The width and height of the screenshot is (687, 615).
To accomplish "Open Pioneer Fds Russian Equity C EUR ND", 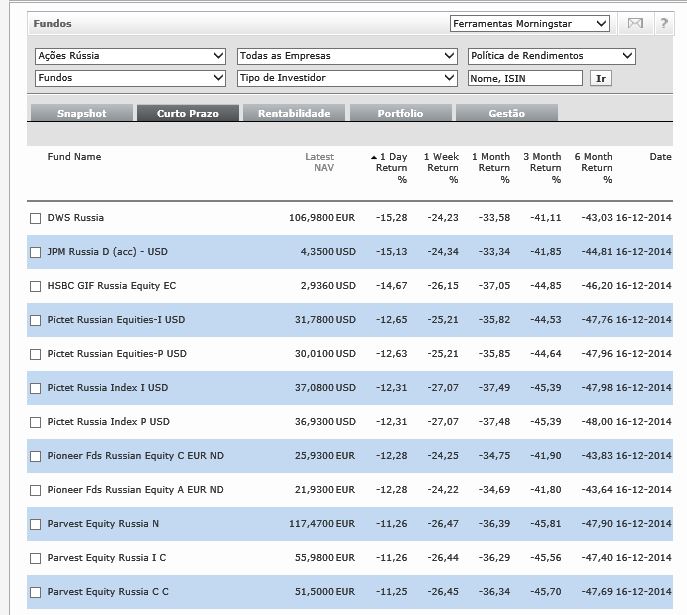I will coord(135,456).
